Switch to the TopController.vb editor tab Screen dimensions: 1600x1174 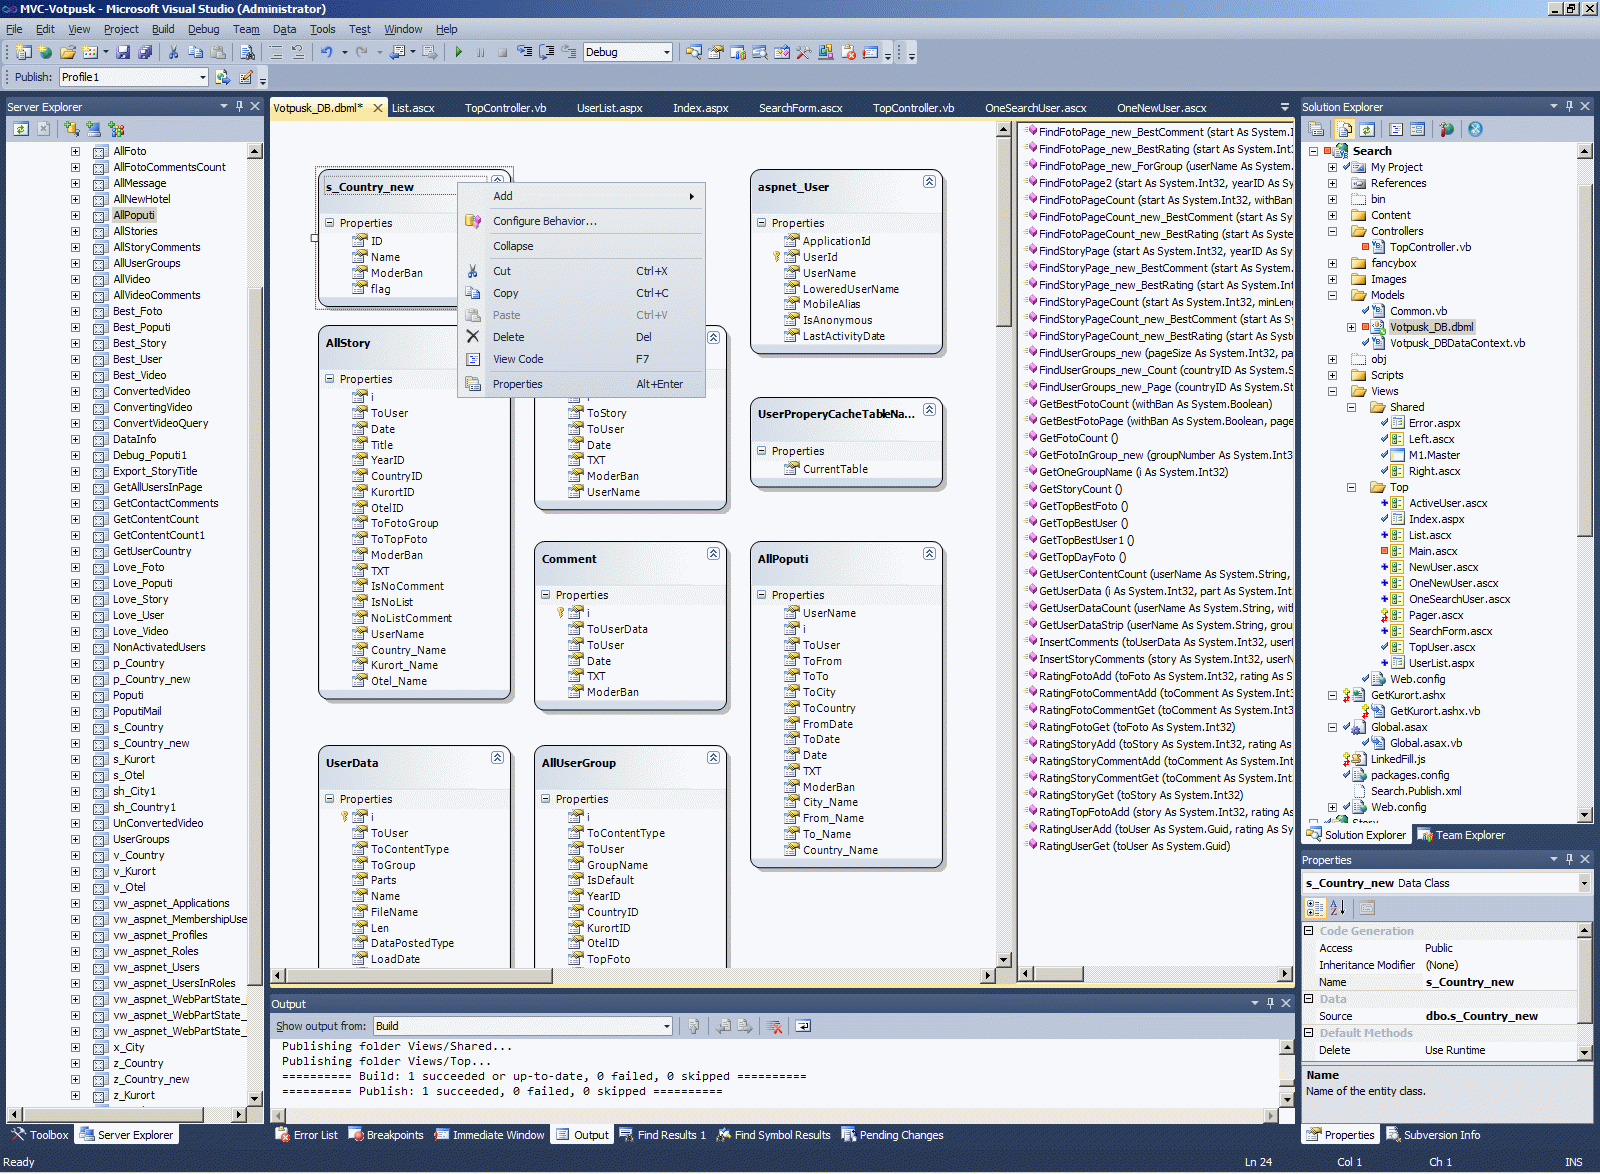click(505, 108)
